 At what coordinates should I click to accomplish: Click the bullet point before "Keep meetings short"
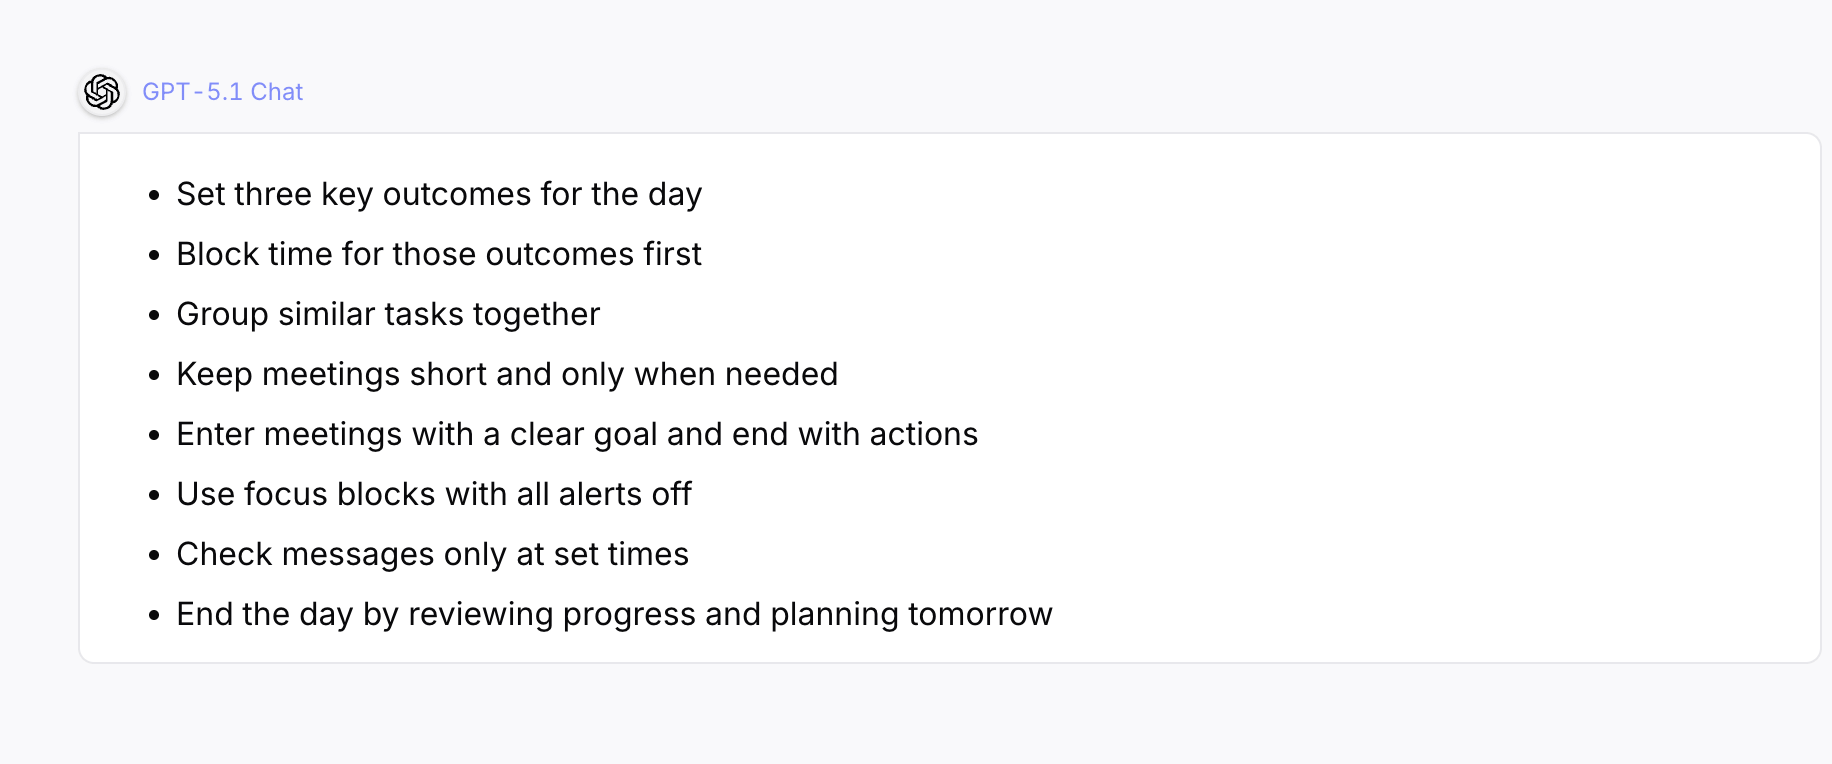pos(154,376)
